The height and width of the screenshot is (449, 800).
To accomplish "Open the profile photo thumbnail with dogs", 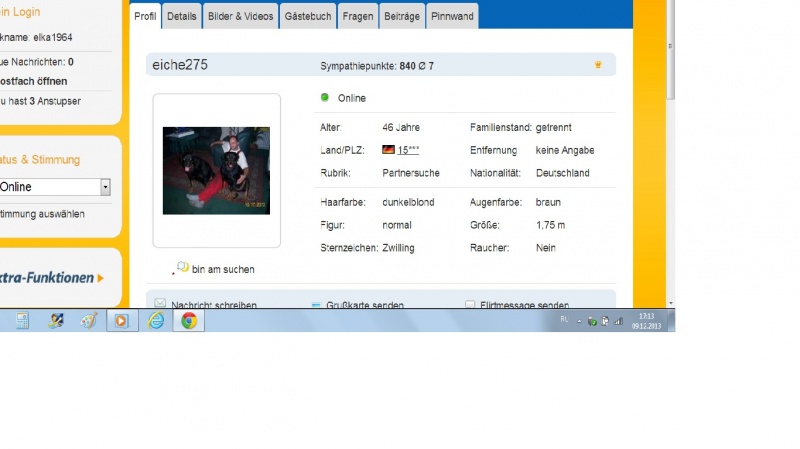I will tap(216, 170).
